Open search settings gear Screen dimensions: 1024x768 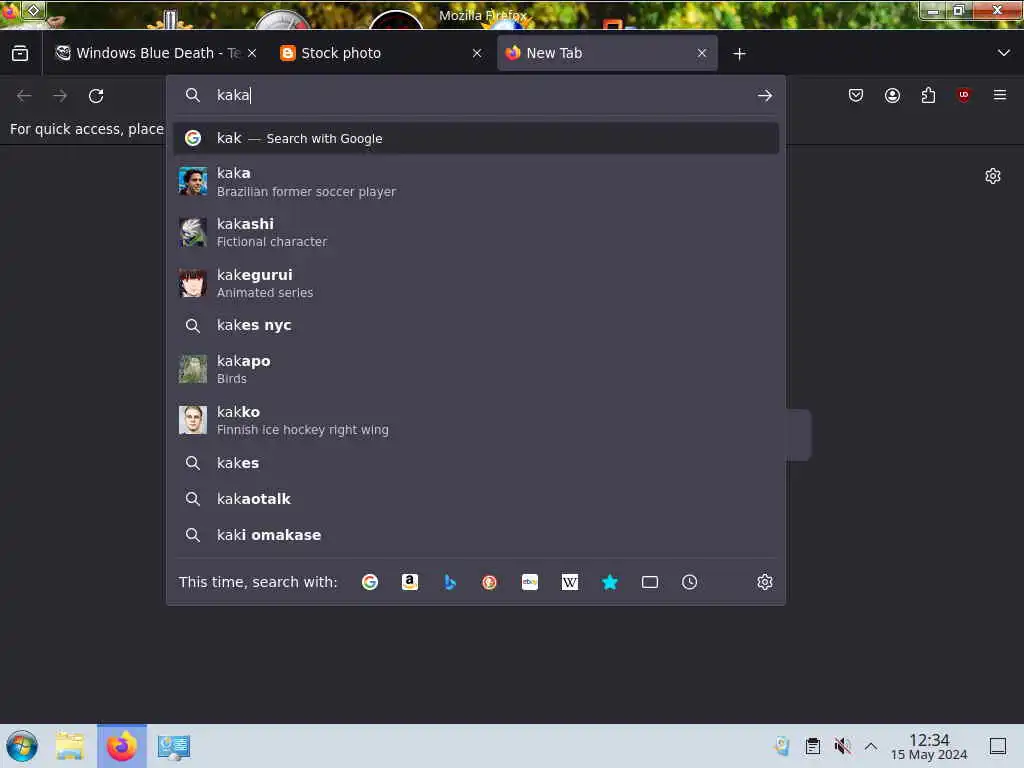tap(765, 582)
